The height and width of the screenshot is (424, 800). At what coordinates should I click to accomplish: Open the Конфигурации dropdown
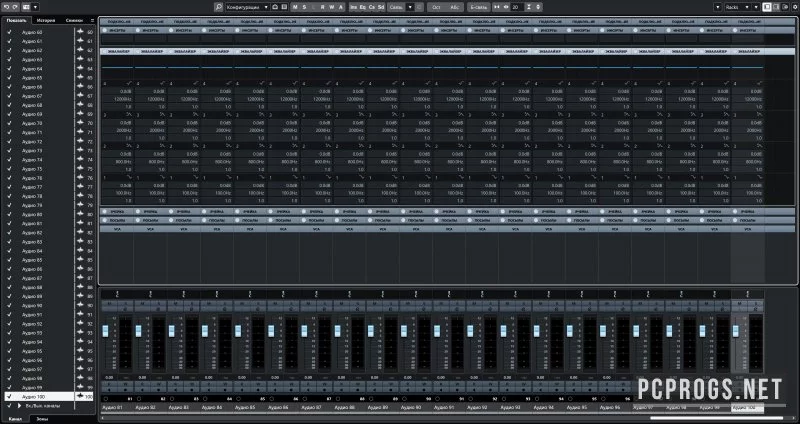coord(247,7)
